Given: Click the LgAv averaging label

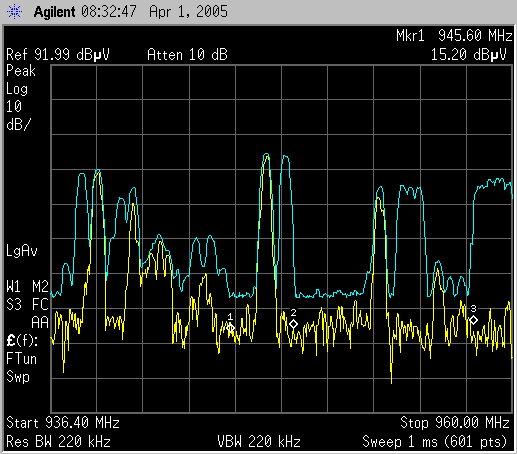Looking at the screenshot, I should pos(22,251).
